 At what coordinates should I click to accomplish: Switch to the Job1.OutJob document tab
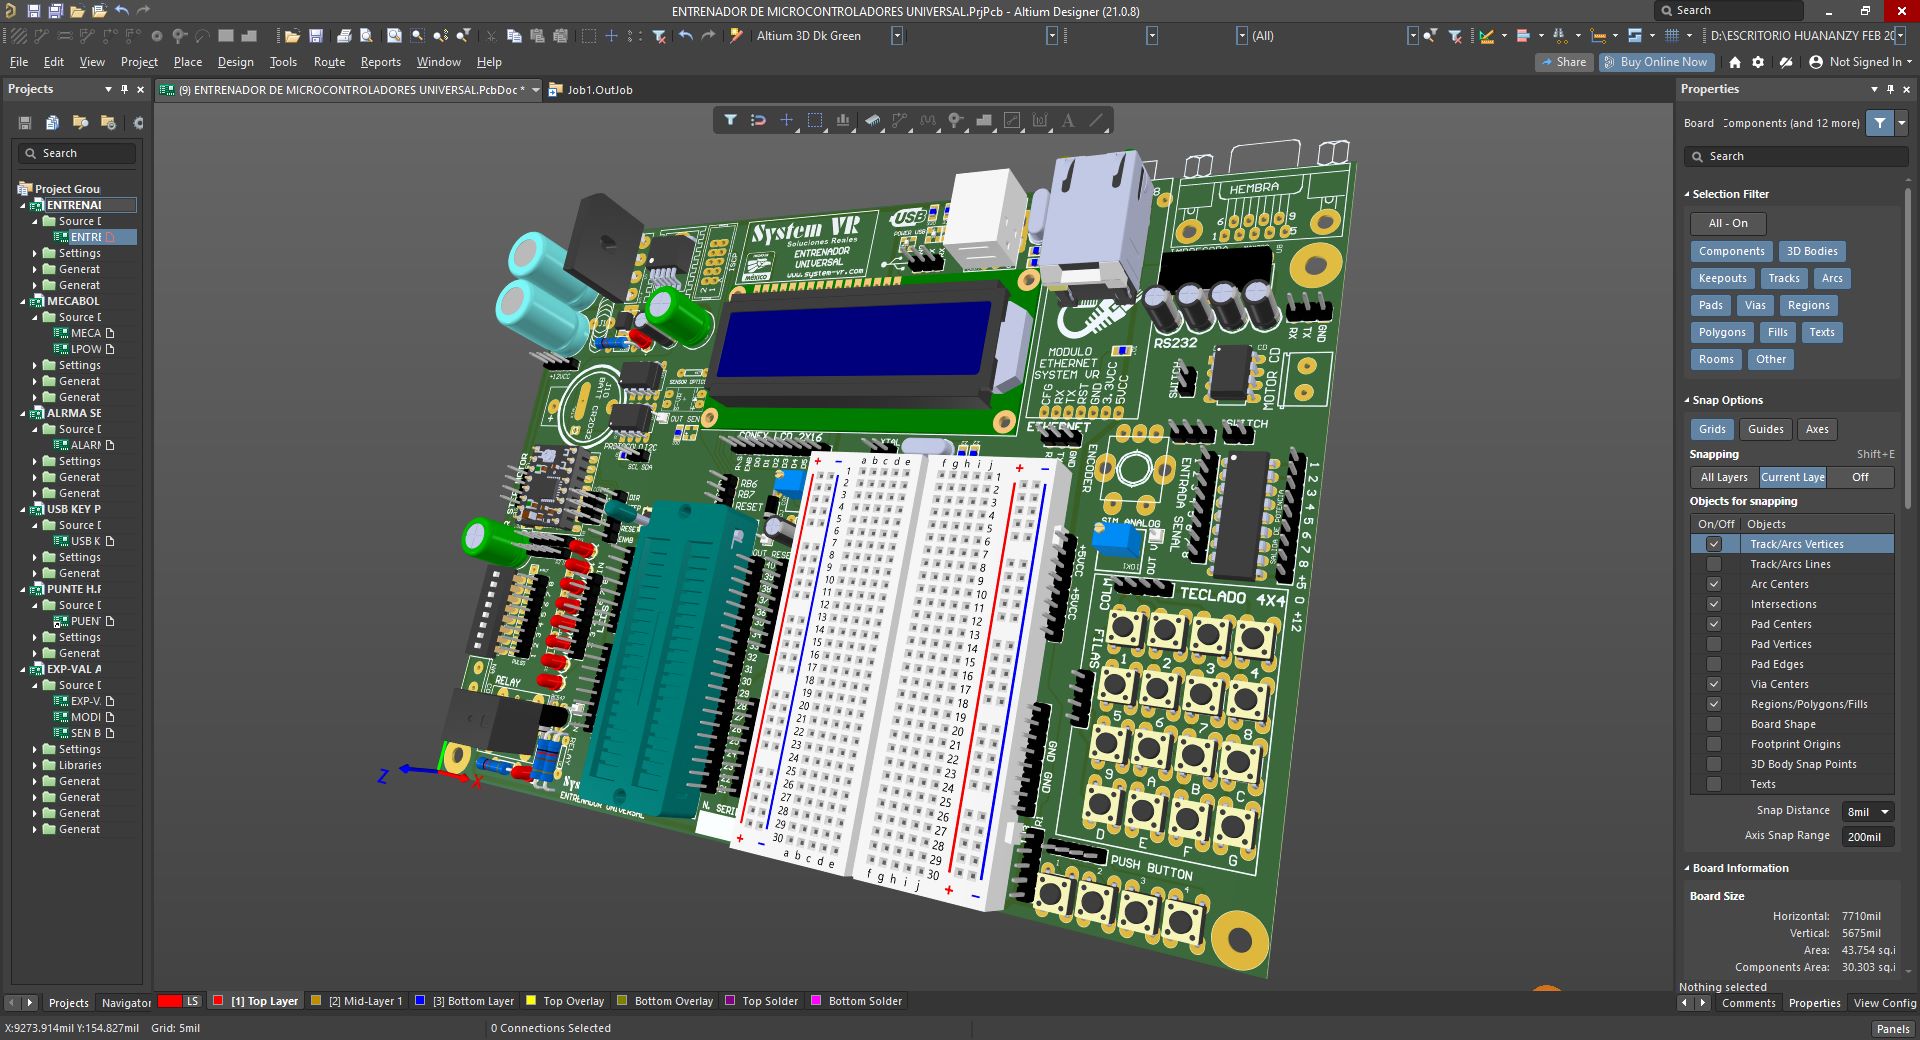click(x=599, y=90)
